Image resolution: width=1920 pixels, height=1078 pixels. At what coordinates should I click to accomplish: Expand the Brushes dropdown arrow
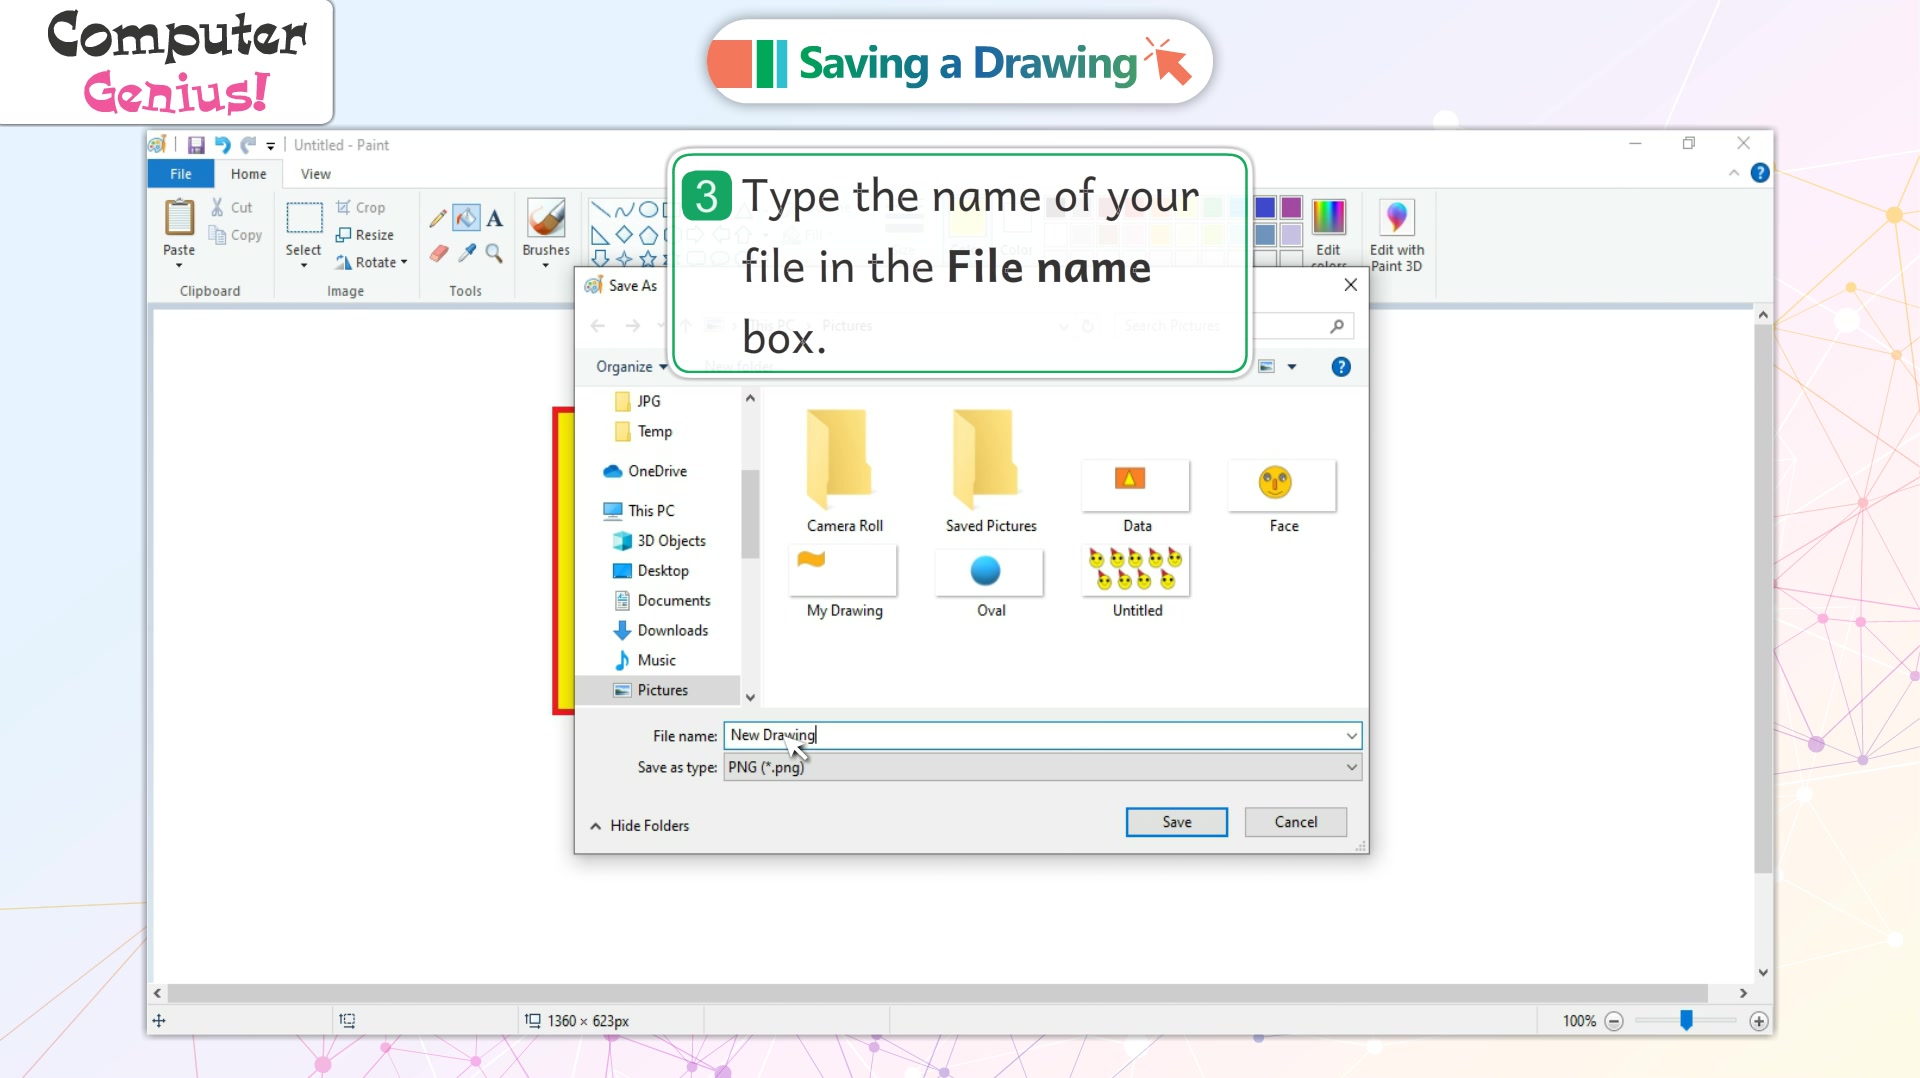point(546,266)
